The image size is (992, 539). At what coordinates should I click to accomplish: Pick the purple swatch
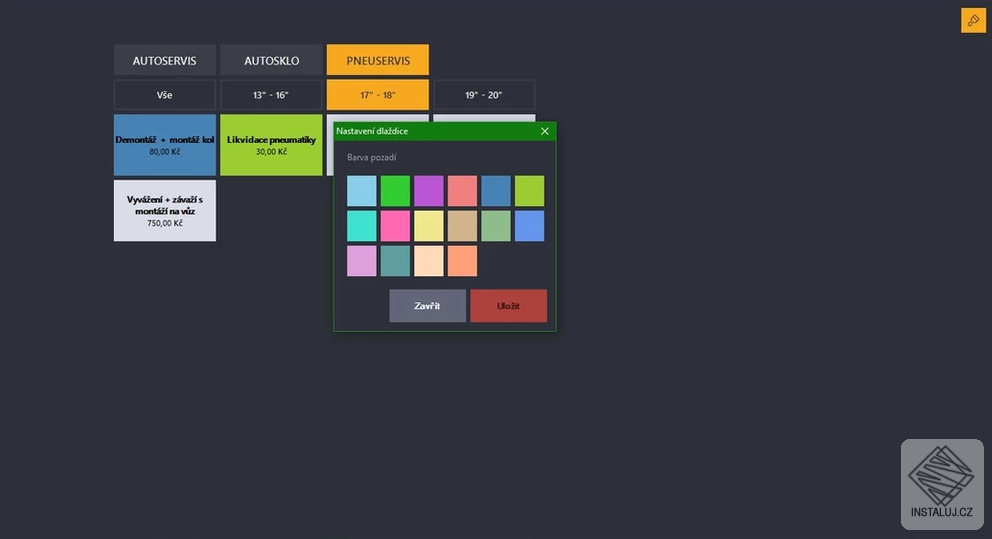pyautogui.click(x=429, y=191)
